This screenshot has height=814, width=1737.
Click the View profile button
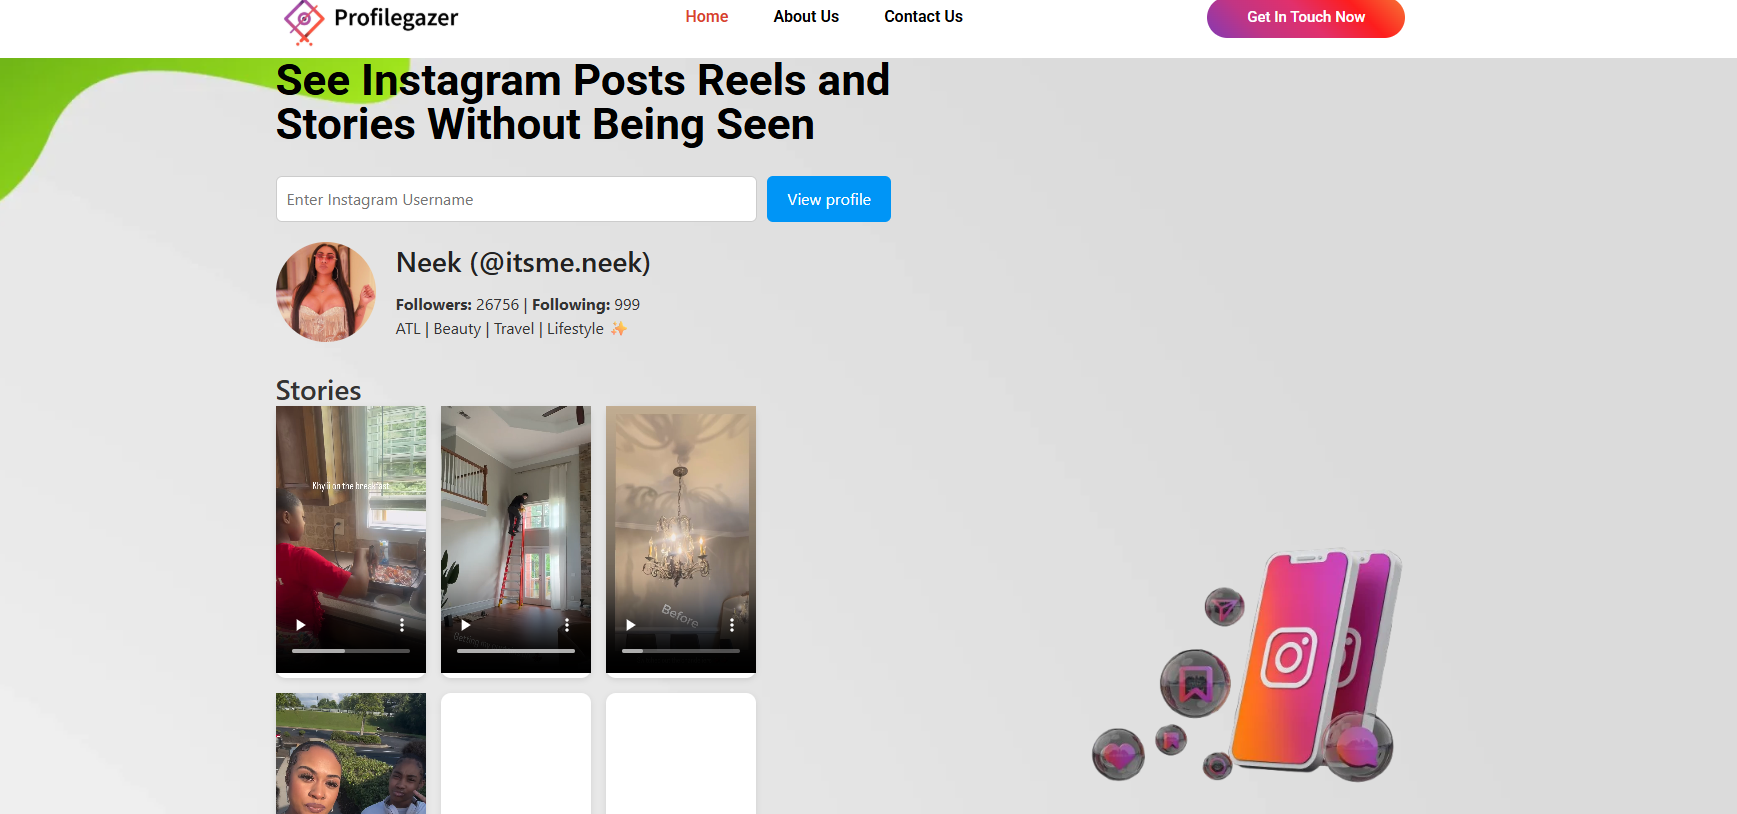828,199
